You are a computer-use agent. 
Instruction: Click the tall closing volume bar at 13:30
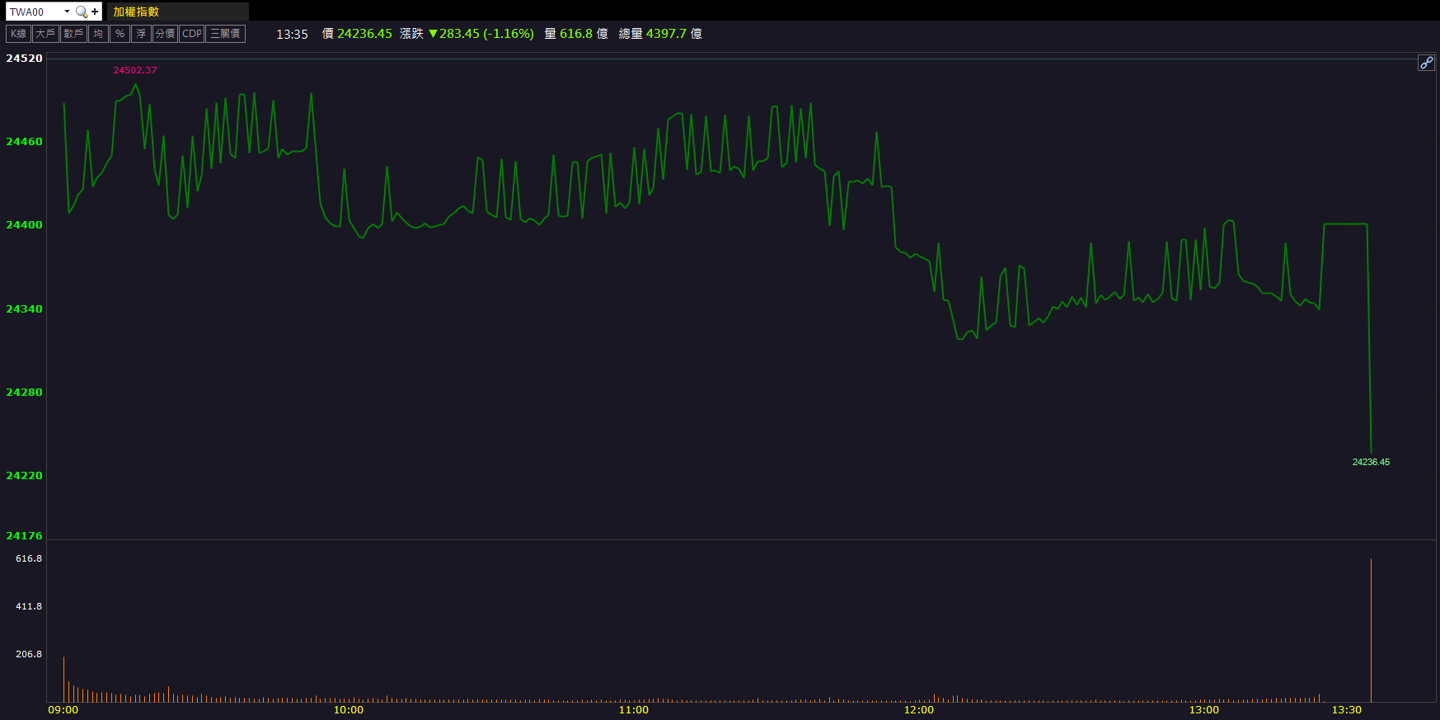1371,630
